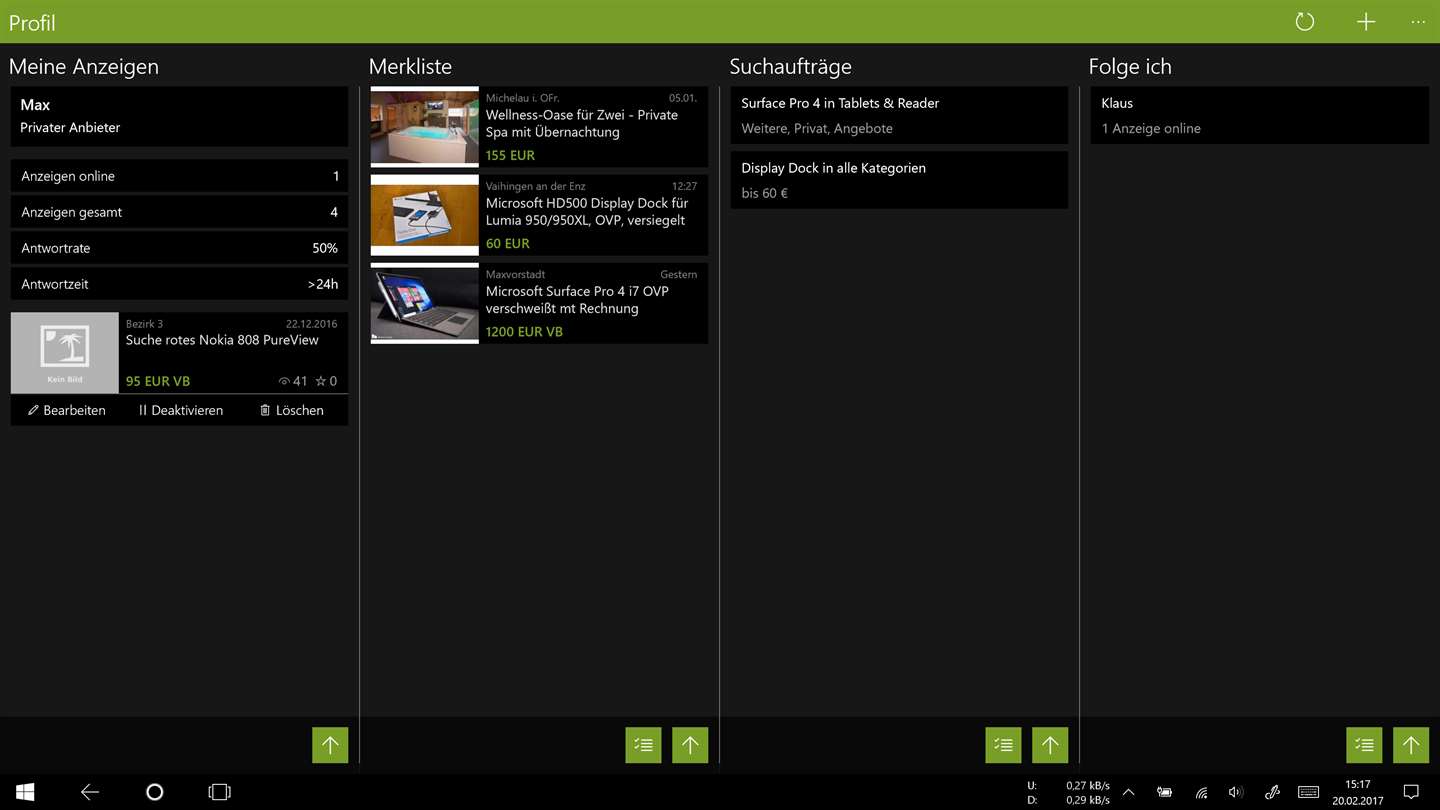Screen dimensions: 1440x810
Task: Open the Microsoft HD500 Display Dock thumbnail
Action: (425, 215)
